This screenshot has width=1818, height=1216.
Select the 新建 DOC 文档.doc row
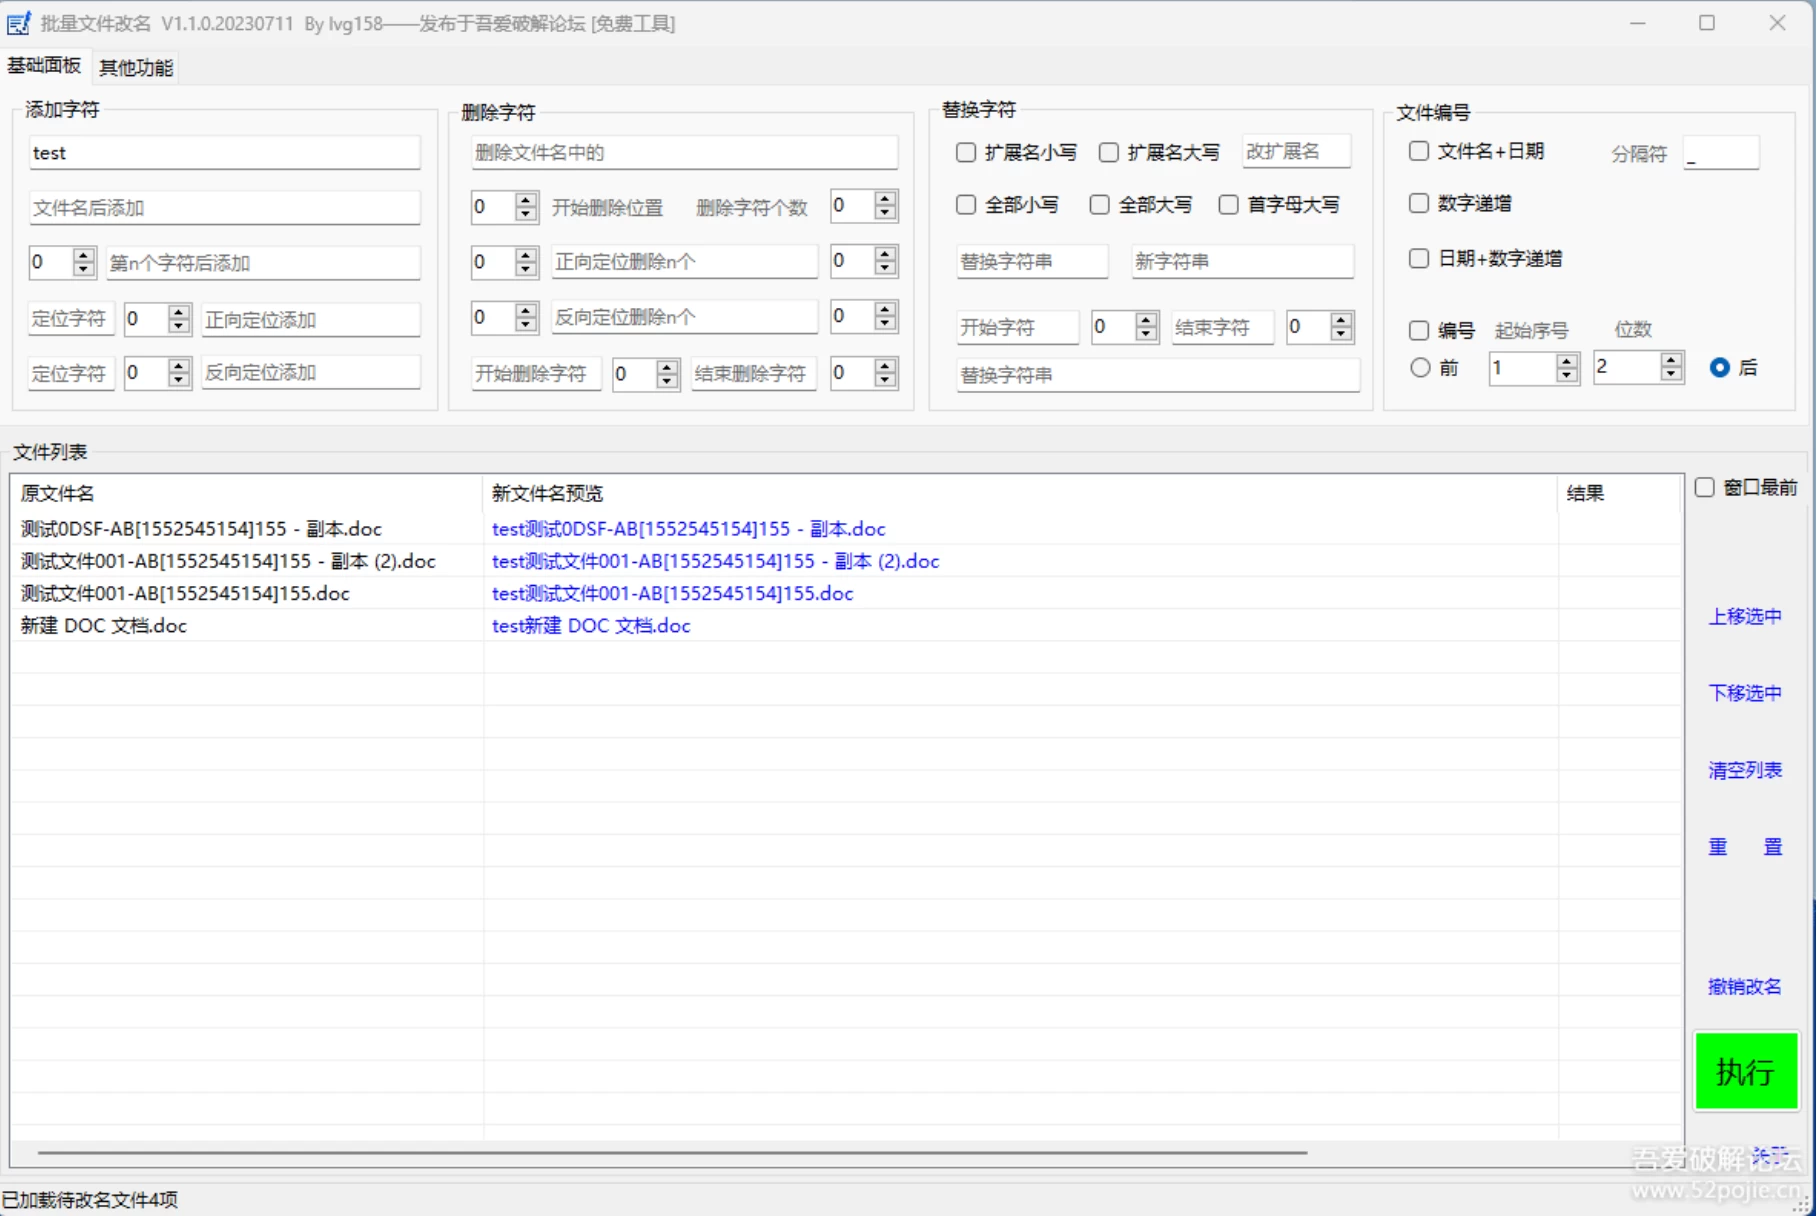(x=104, y=626)
